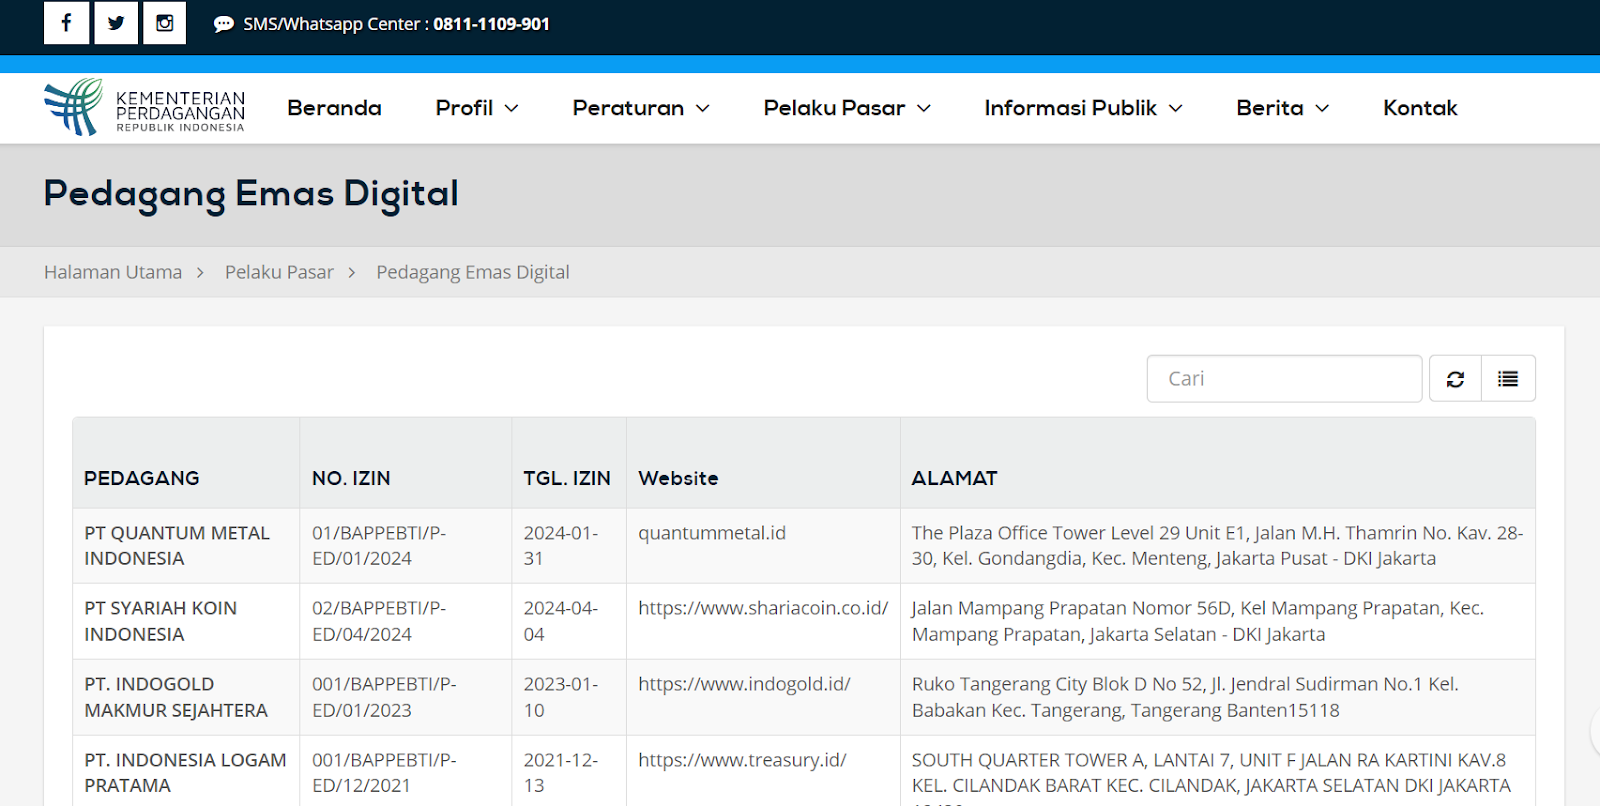Expand the Peraturan dropdown menu
The height and width of the screenshot is (806, 1600).
click(x=641, y=108)
